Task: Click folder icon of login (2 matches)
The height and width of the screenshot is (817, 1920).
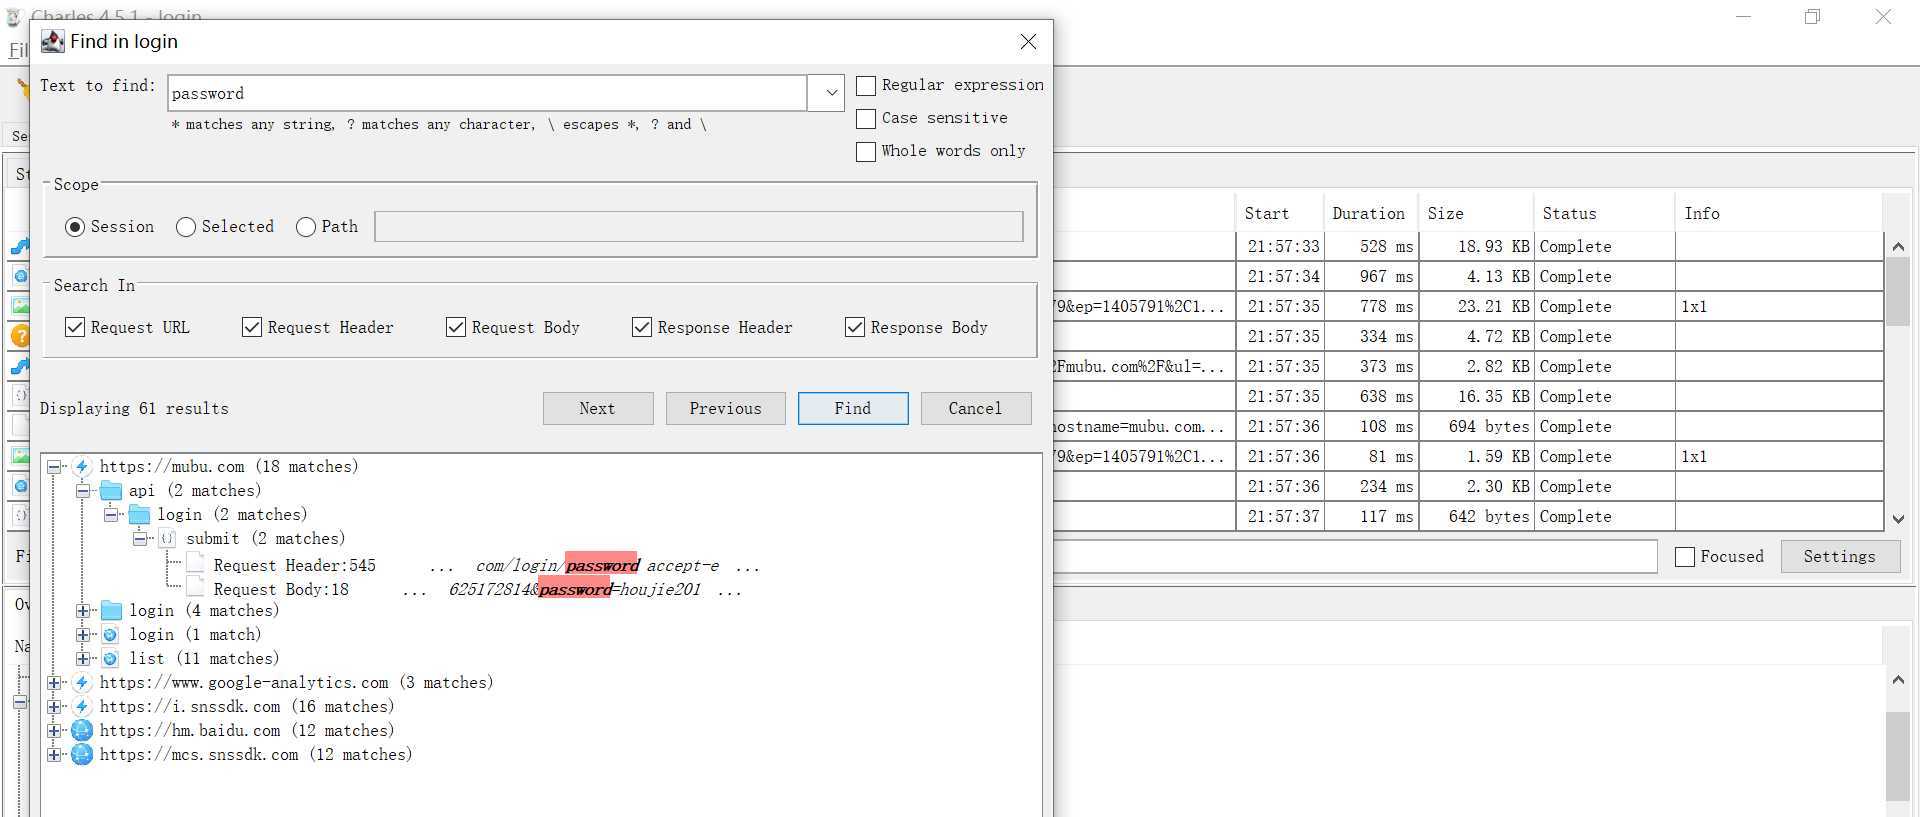Action: 139,514
